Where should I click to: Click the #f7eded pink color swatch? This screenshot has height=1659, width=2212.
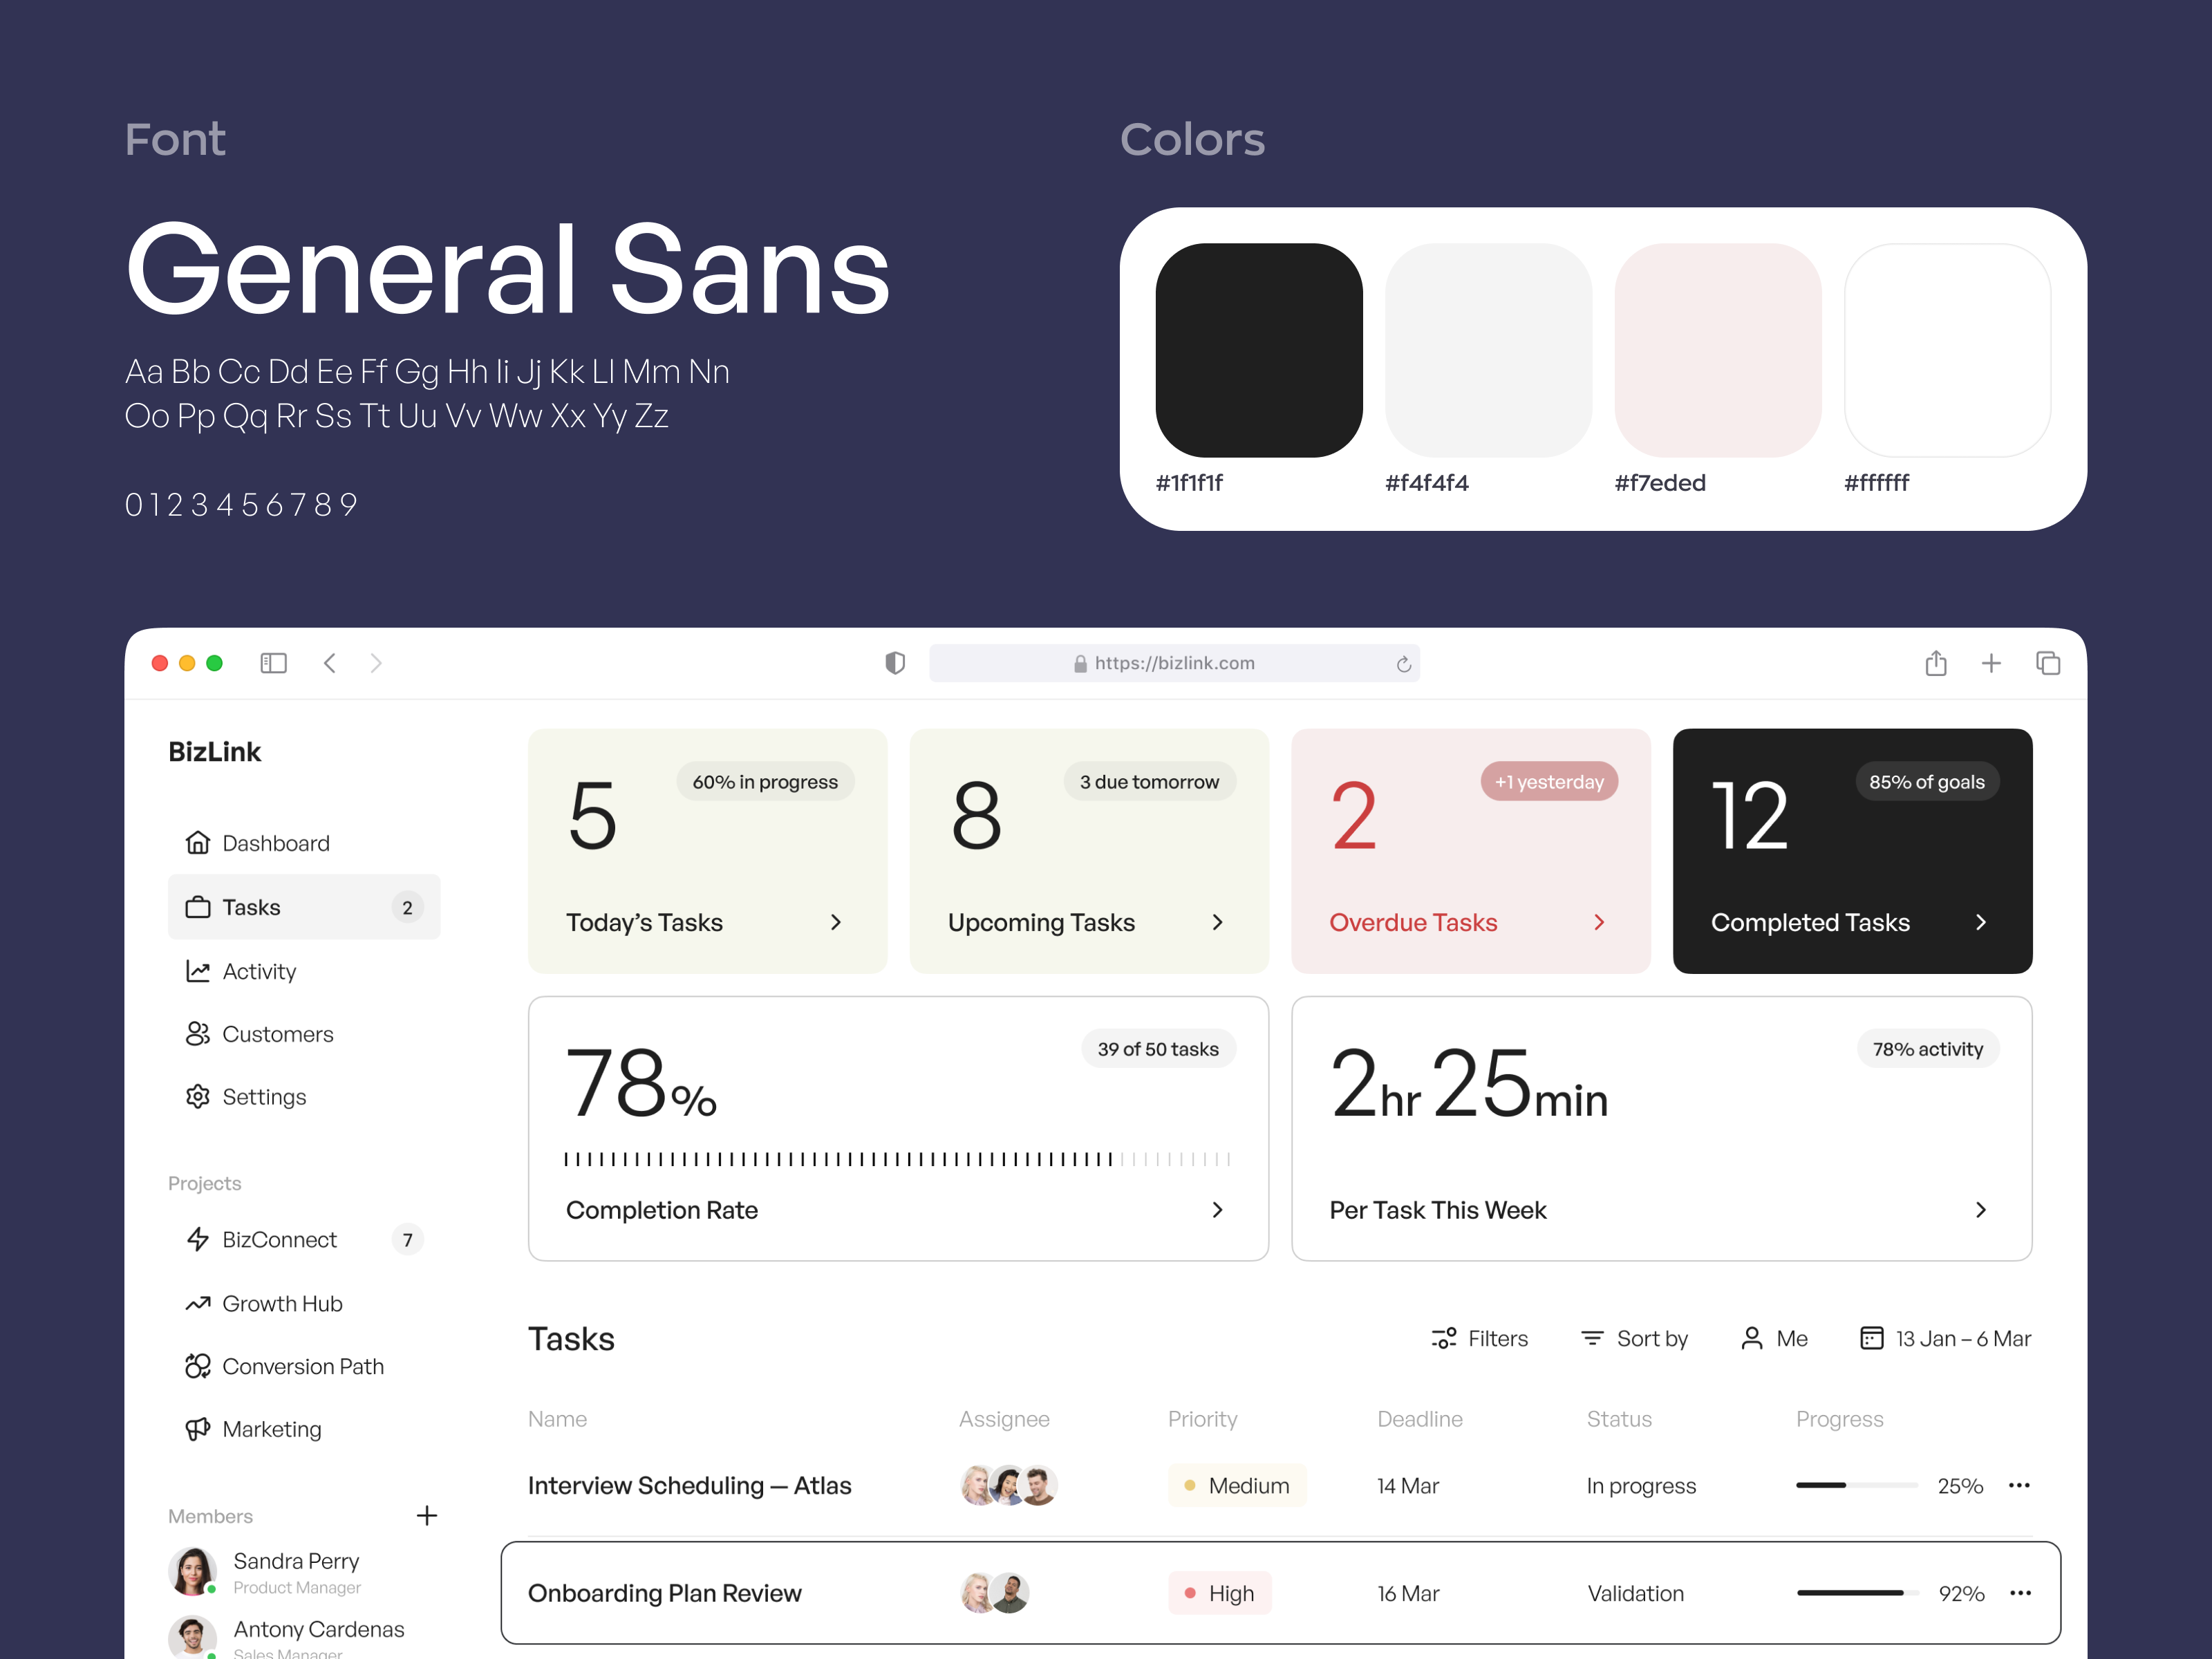(1717, 350)
